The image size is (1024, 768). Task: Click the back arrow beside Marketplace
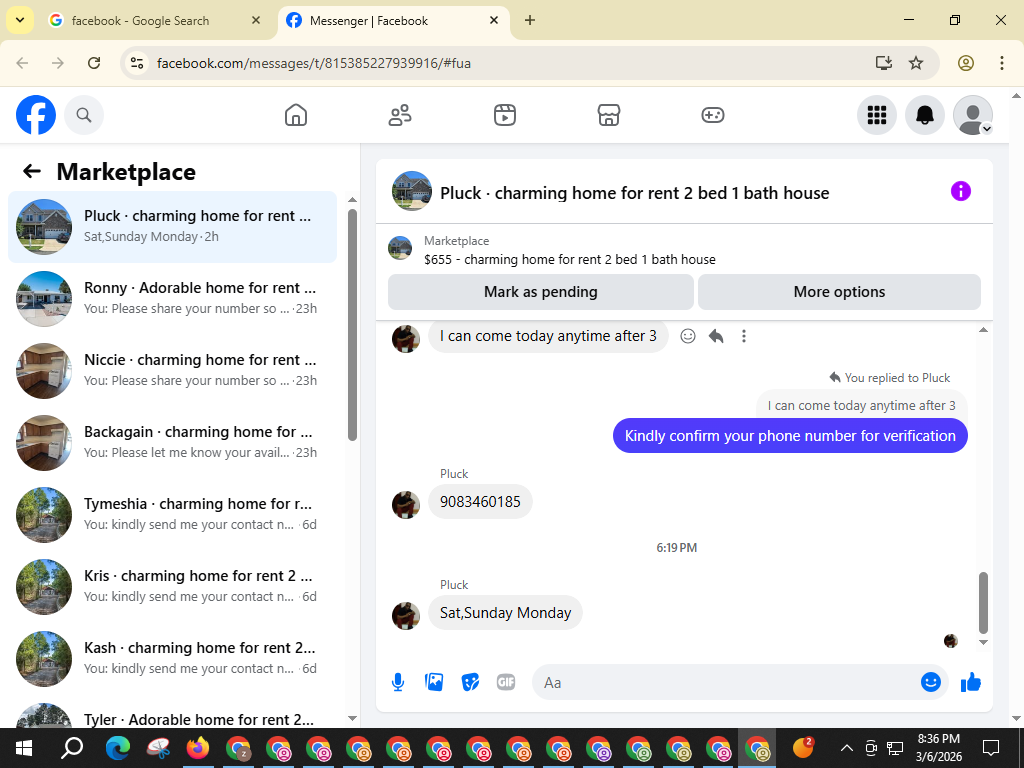31,171
